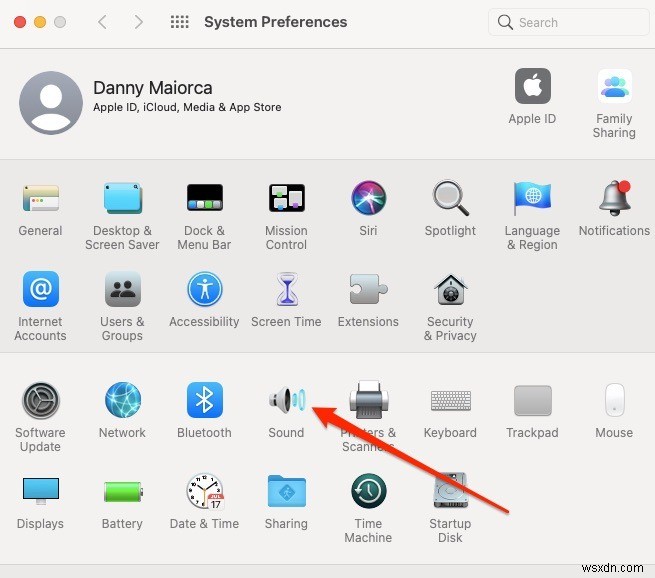655x578 pixels.
Task: Open Extensions preferences
Action: click(368, 289)
